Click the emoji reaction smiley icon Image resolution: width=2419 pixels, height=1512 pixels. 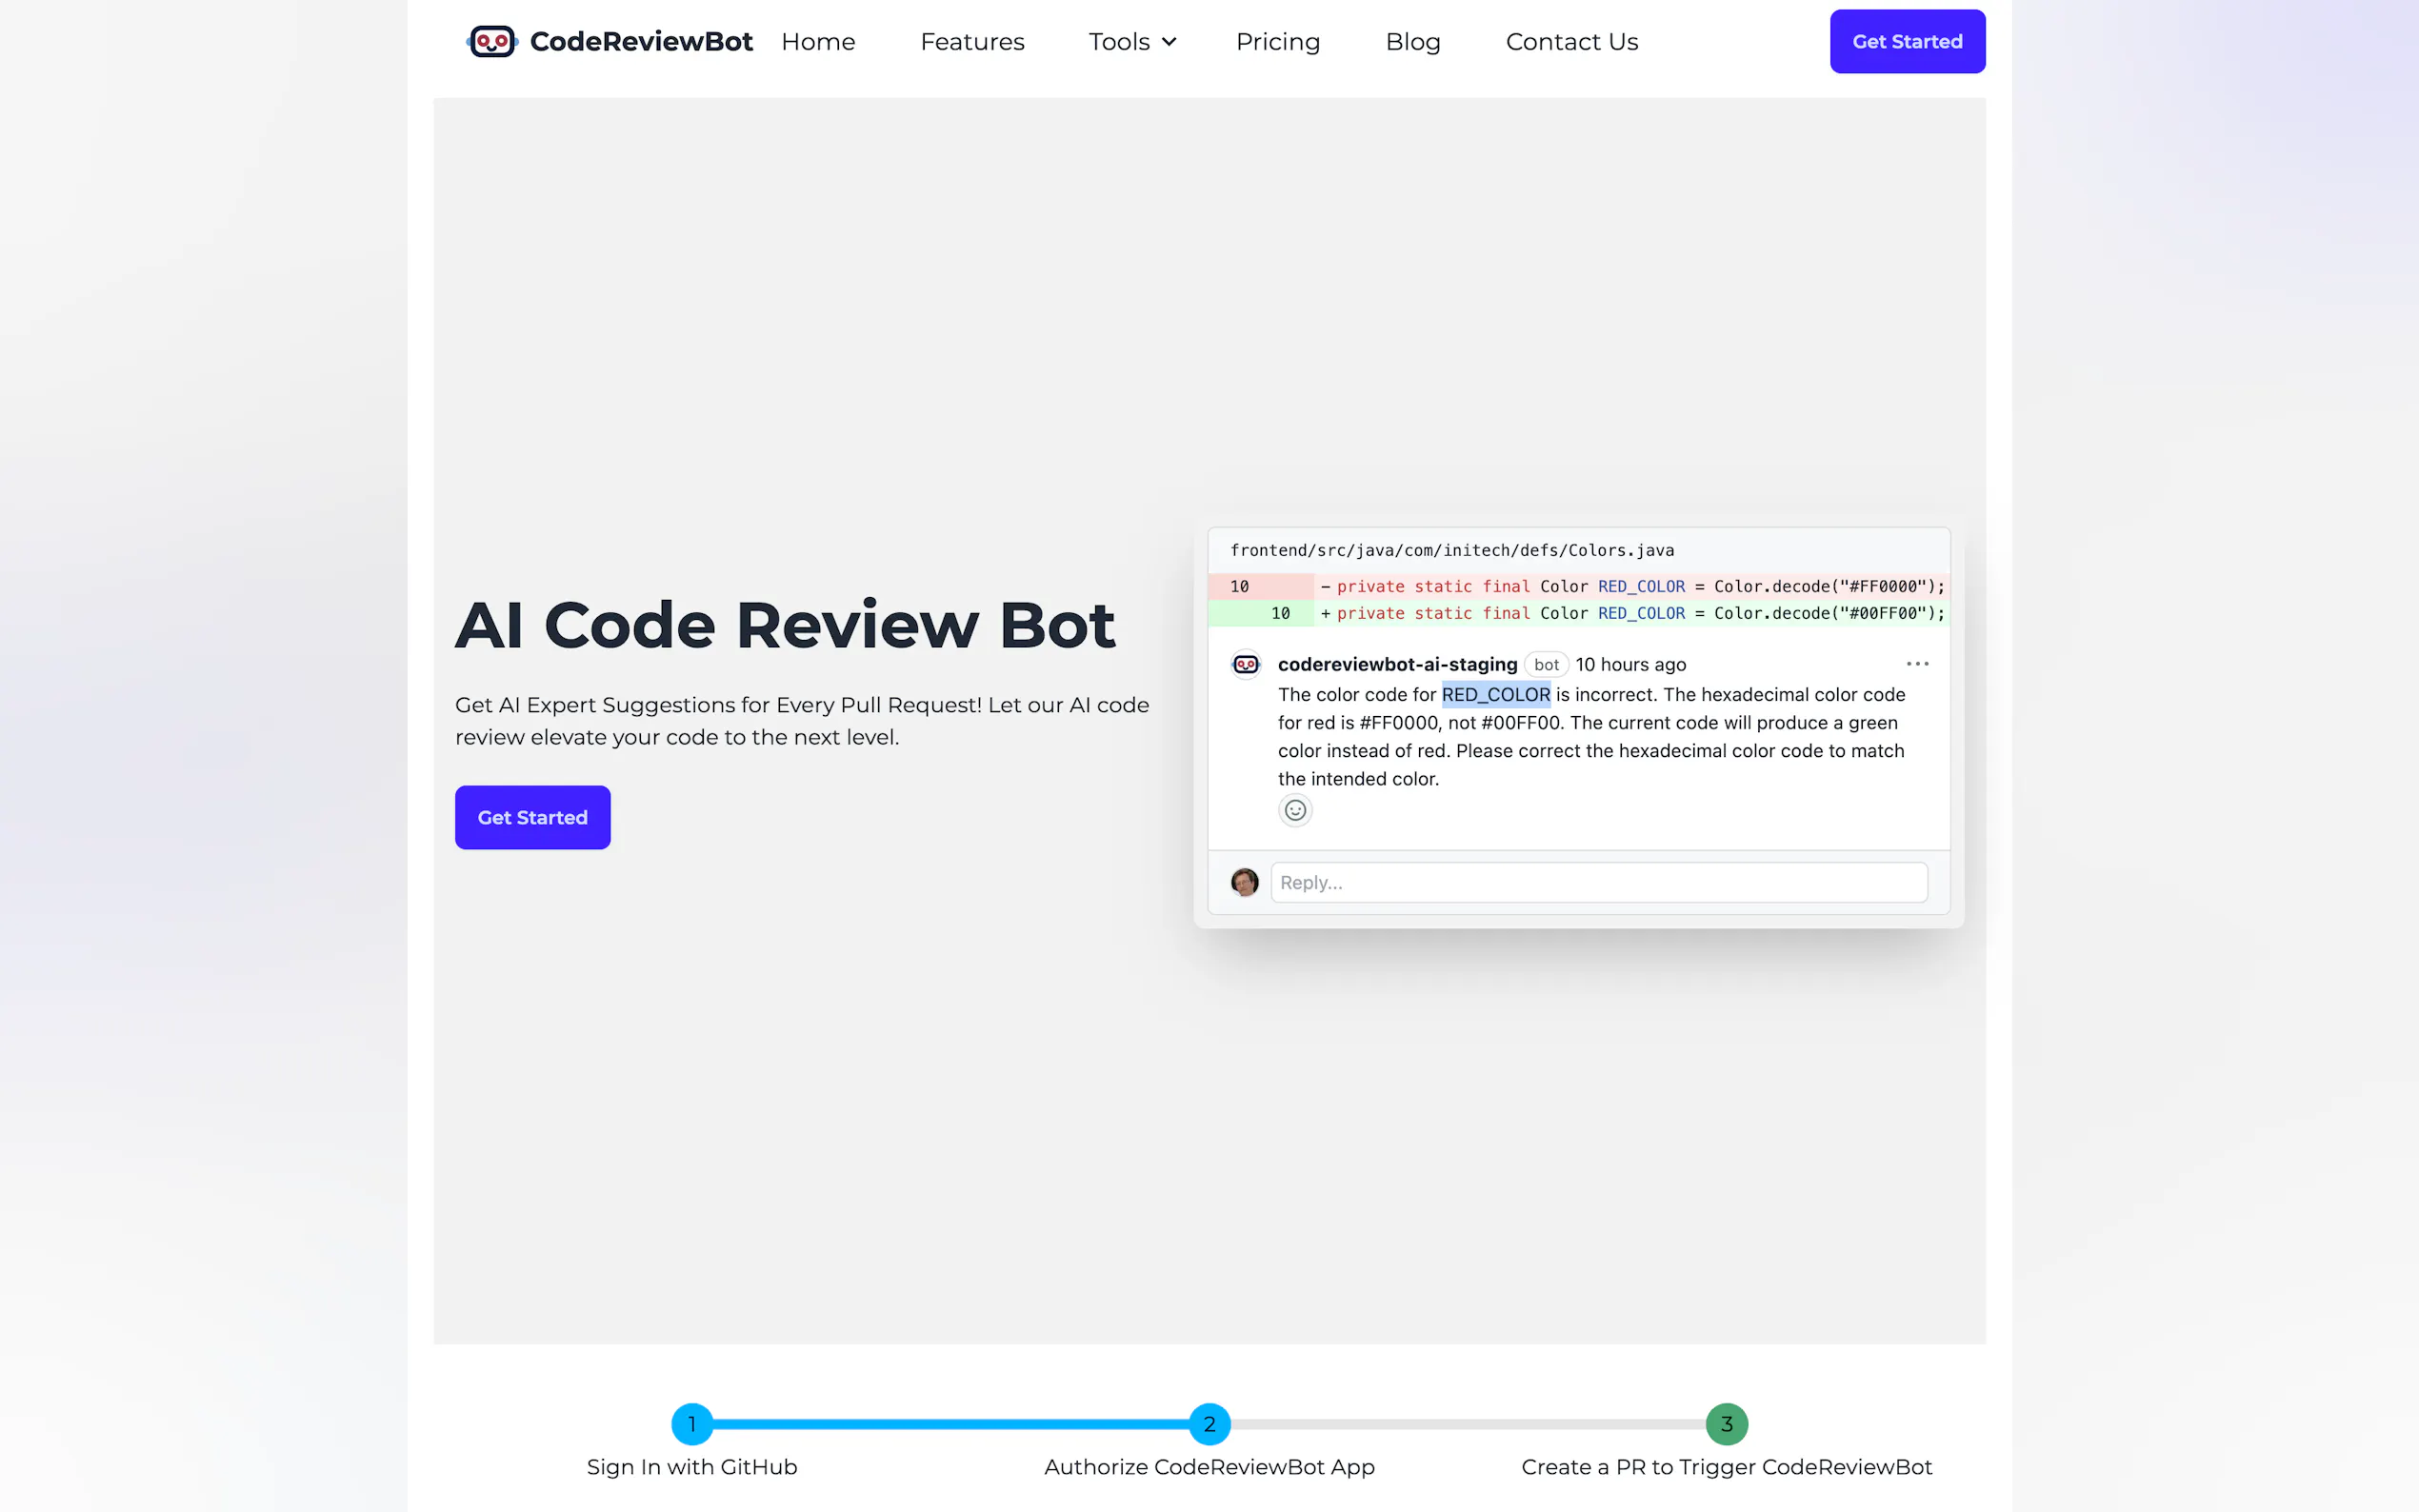(1295, 810)
